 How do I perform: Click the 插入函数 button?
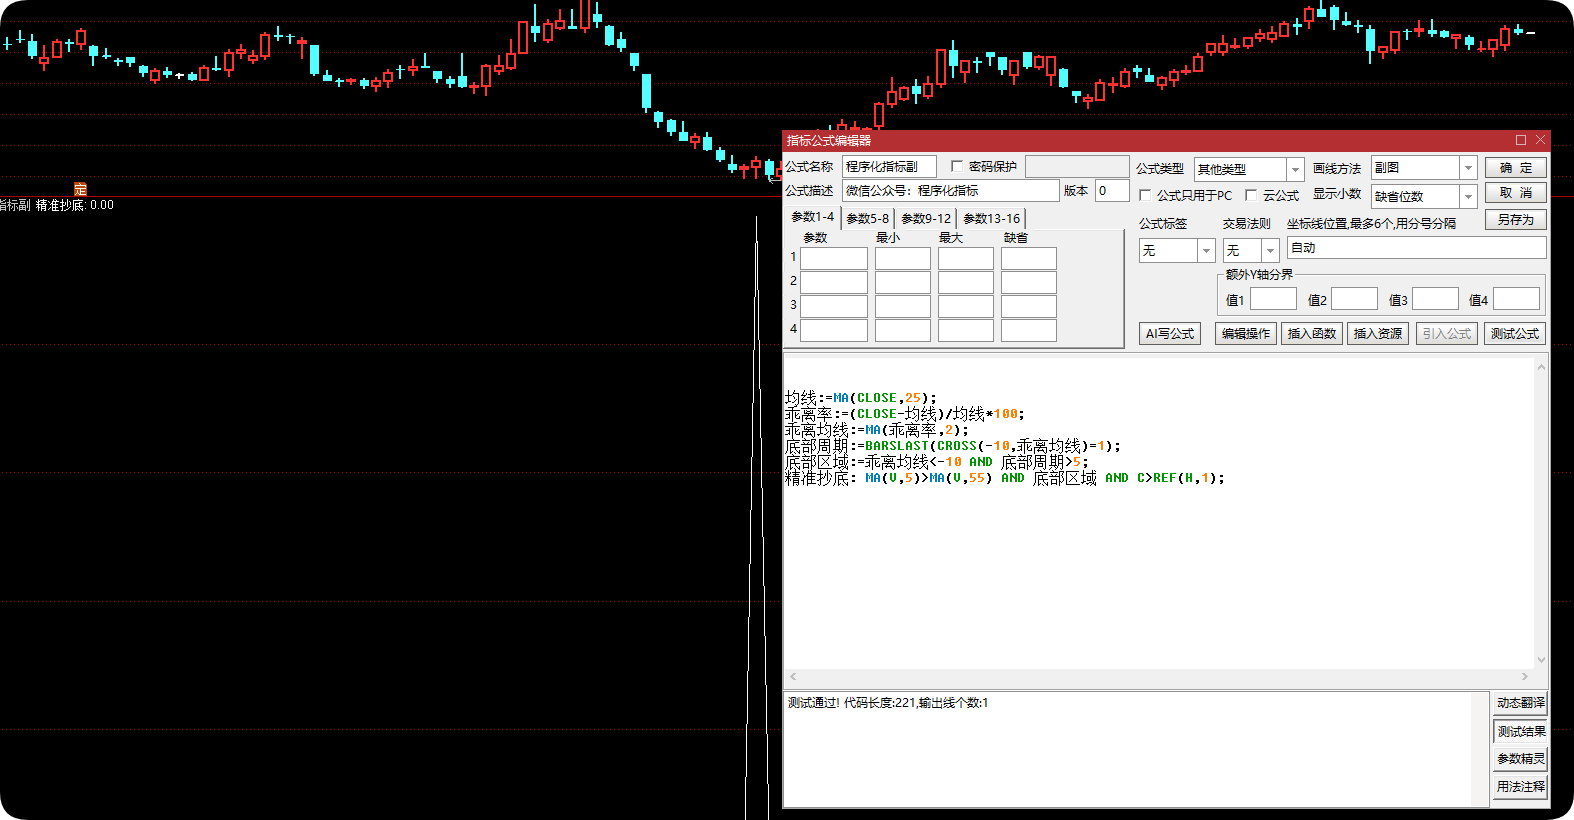(x=1312, y=334)
